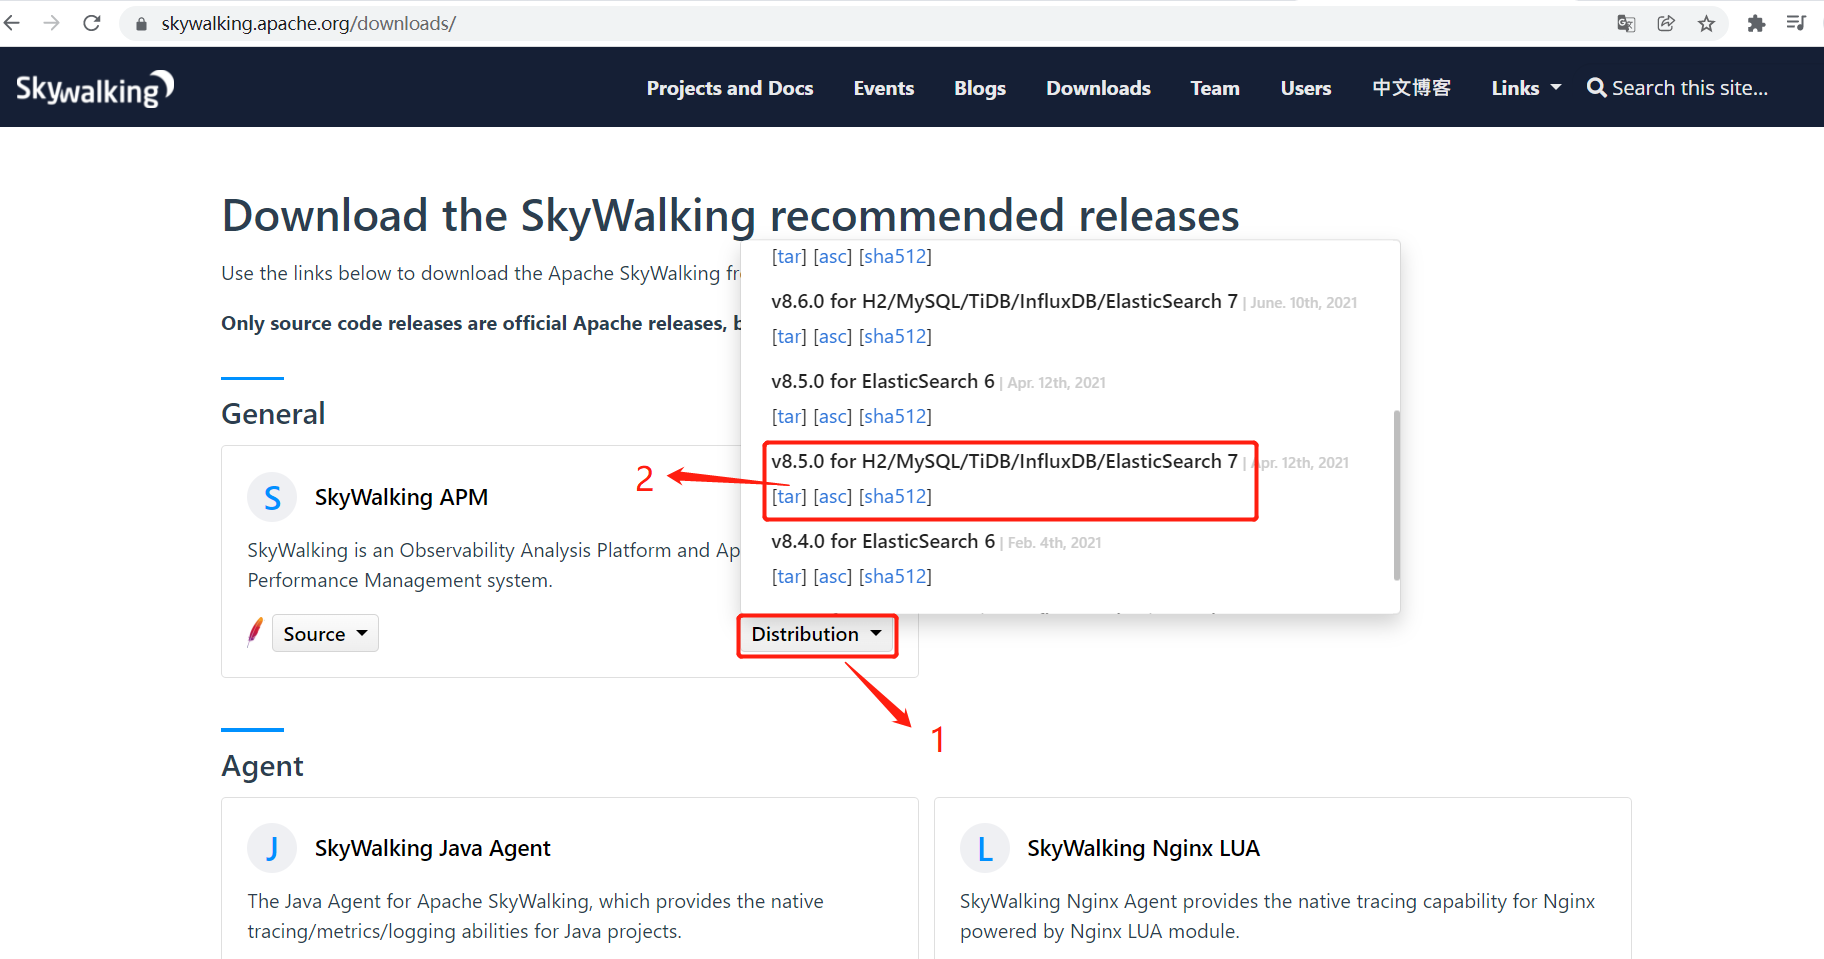The image size is (1824, 959).
Task: Click the padlock site security icon
Action: (141, 24)
